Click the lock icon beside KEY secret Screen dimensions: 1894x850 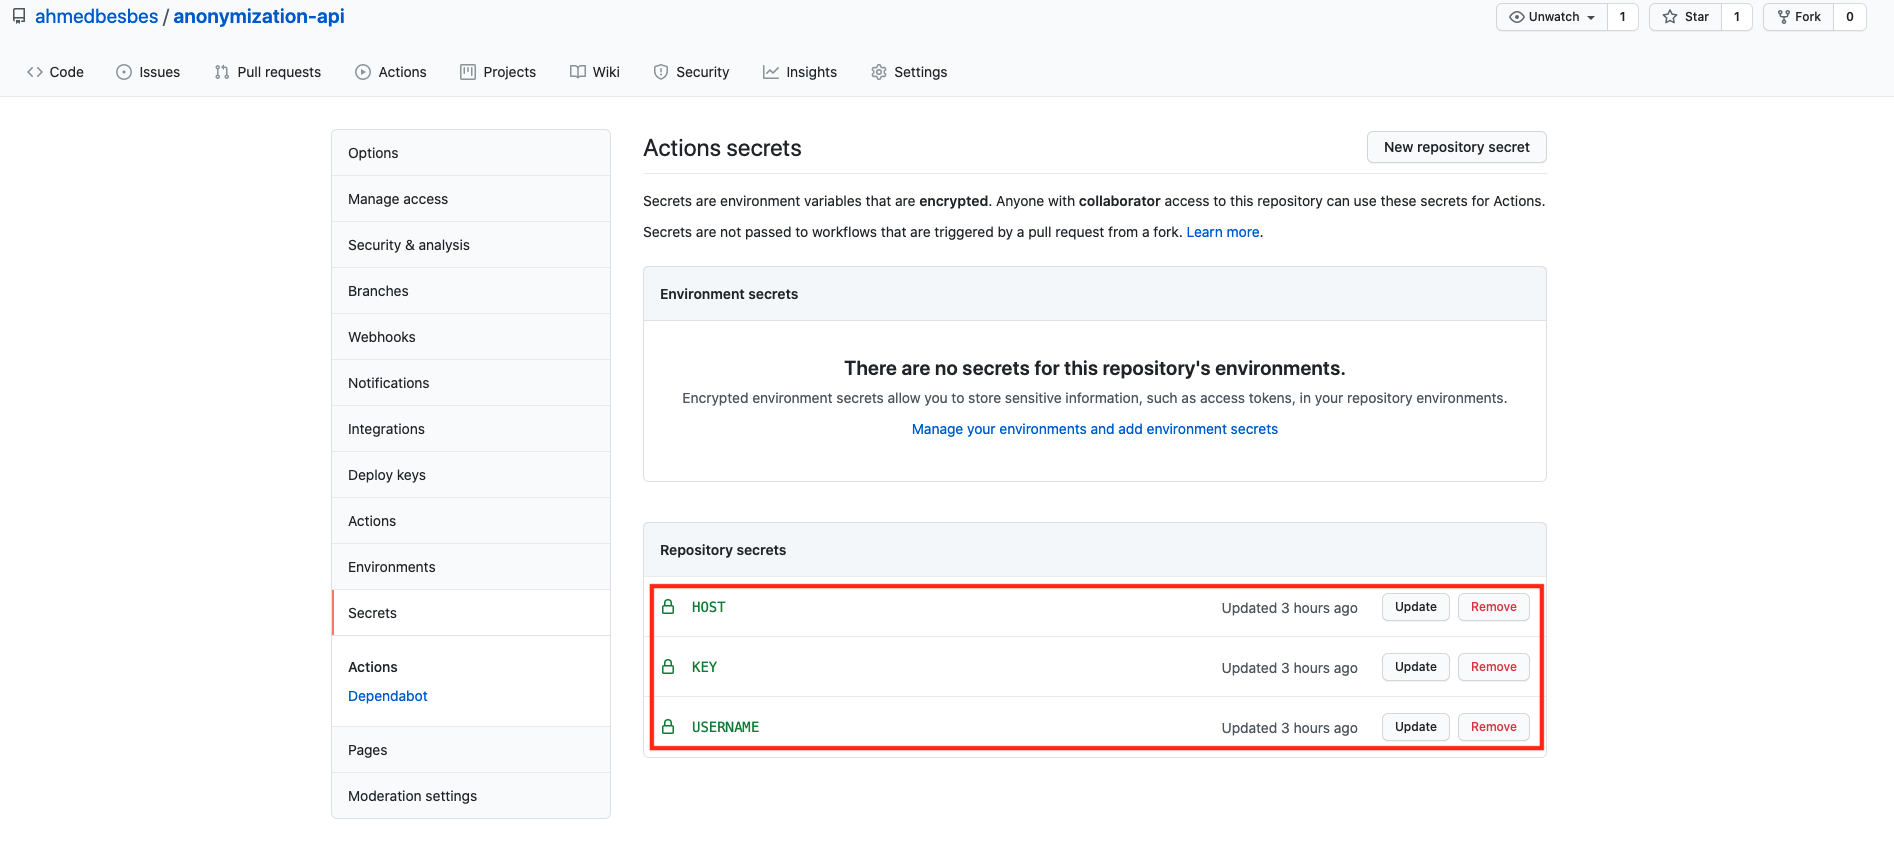tap(668, 667)
